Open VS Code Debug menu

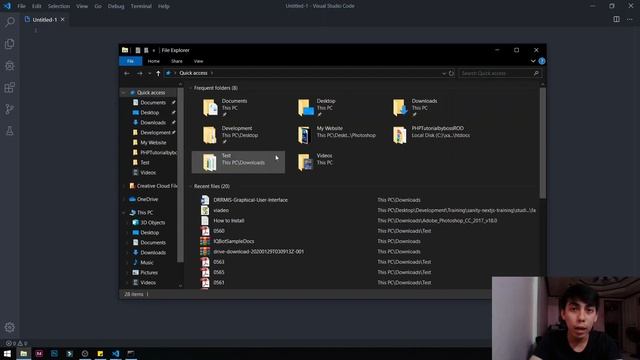click(x=116, y=6)
